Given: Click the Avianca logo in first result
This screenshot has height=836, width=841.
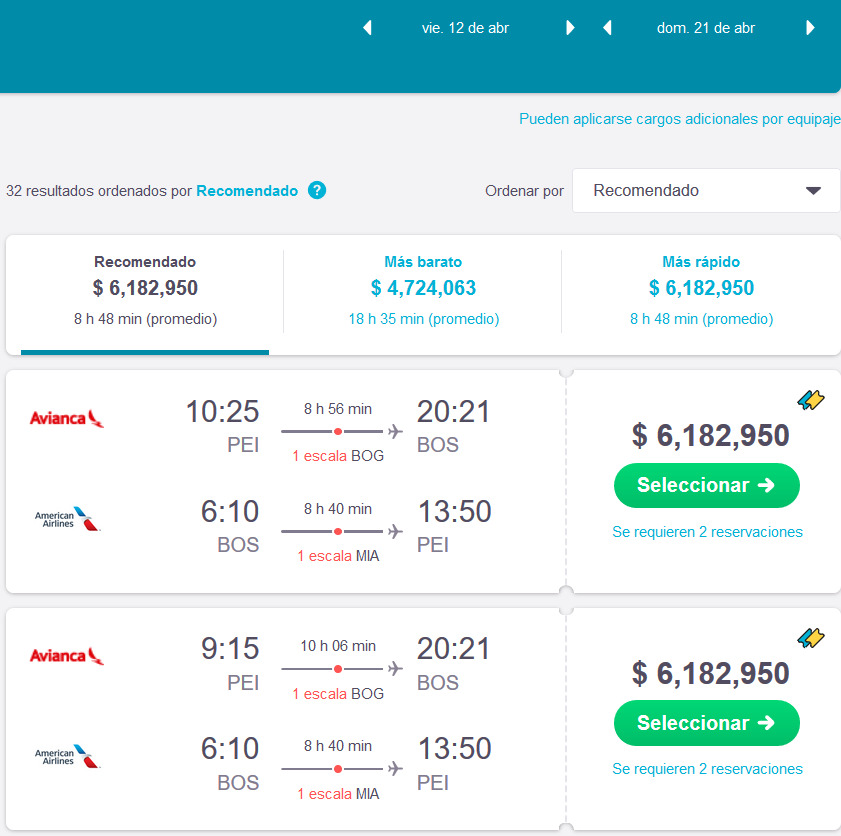Looking at the screenshot, I should click(x=67, y=418).
